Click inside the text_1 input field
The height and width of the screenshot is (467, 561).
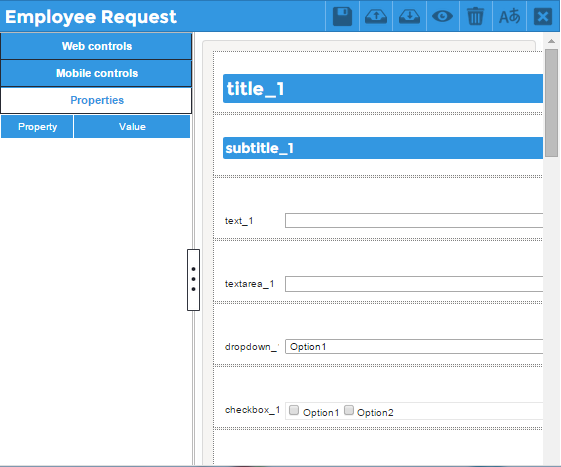414,220
